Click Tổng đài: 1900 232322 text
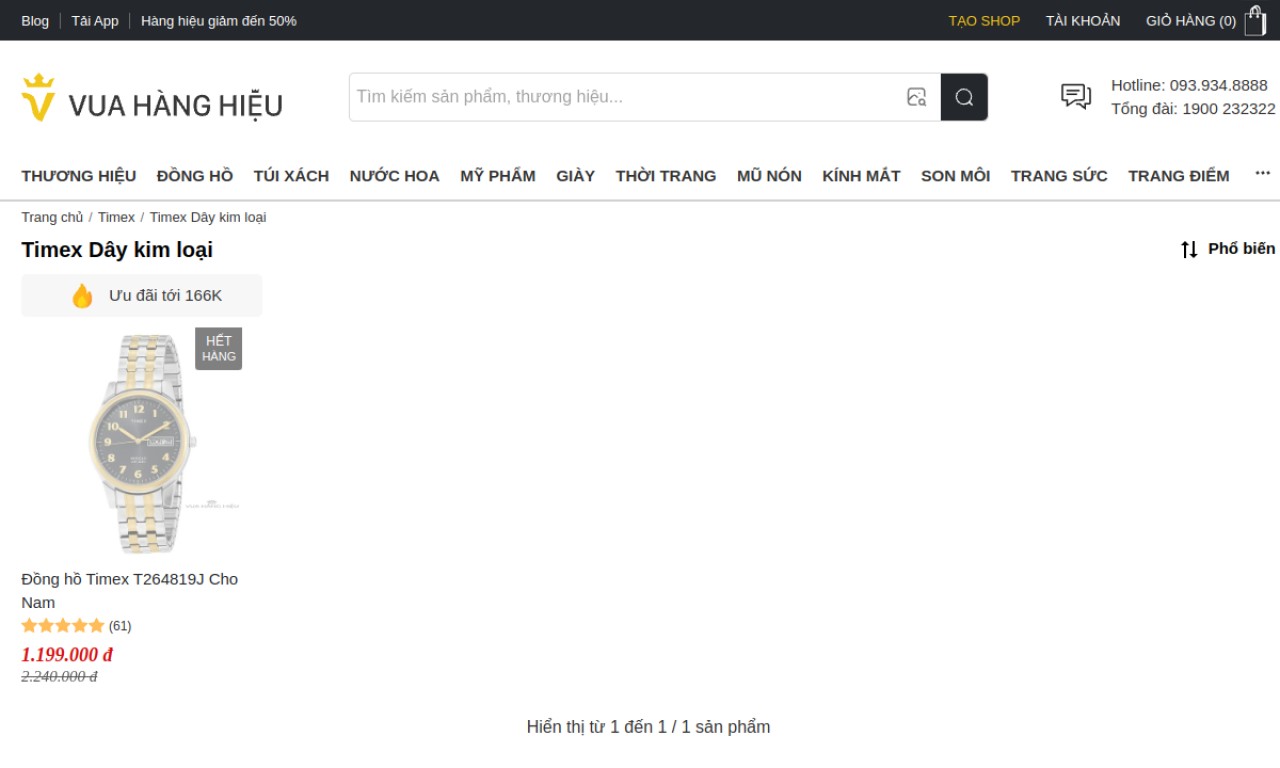The width and height of the screenshot is (1280, 768). click(1193, 109)
